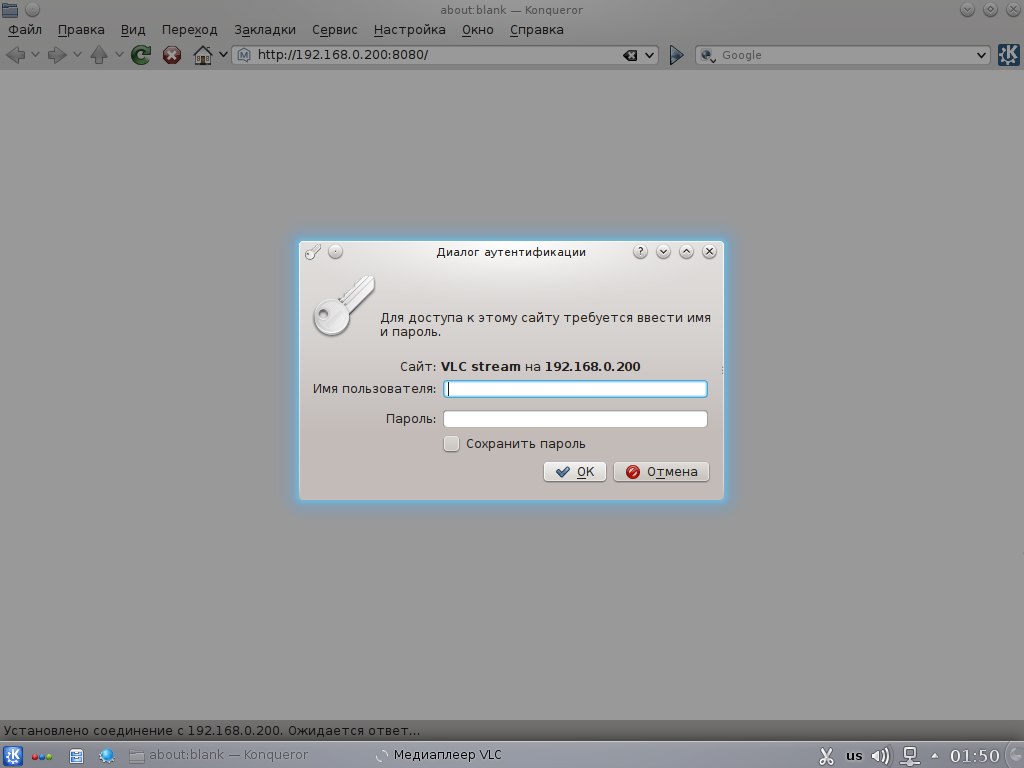The image size is (1024, 768).
Task: Click the Go arrow beside the address bar
Action: pyautogui.click(x=677, y=56)
